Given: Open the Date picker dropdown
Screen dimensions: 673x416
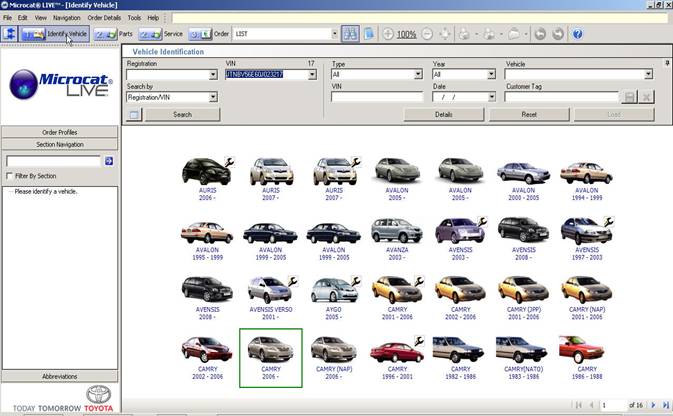Looking at the screenshot, I should [491, 97].
